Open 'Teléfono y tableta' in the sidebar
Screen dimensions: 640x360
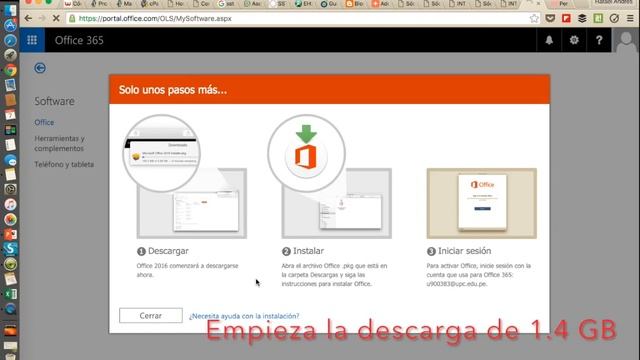click(64, 164)
